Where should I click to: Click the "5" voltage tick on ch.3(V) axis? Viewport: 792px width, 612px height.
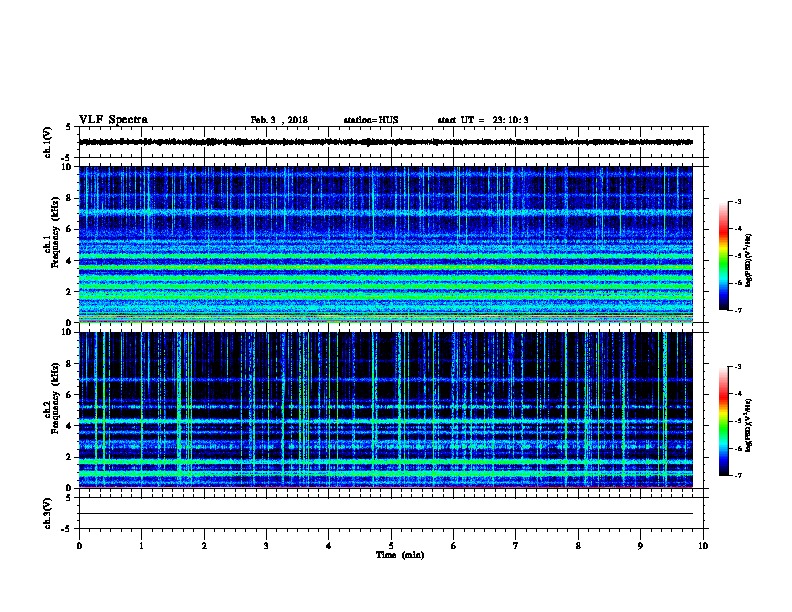tap(69, 498)
